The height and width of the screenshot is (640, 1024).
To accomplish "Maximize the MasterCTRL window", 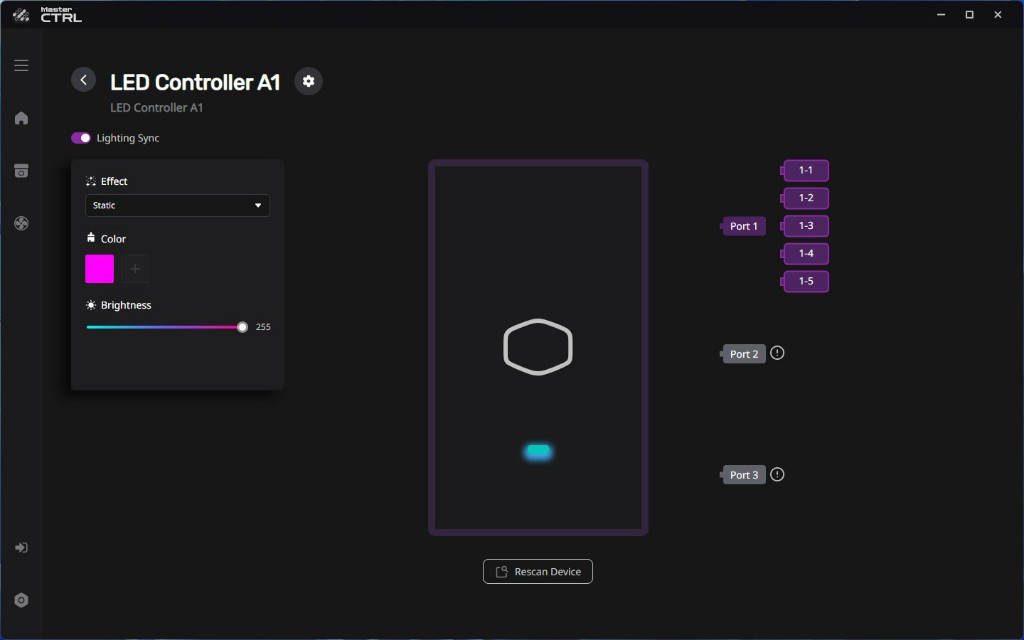I will [x=970, y=14].
